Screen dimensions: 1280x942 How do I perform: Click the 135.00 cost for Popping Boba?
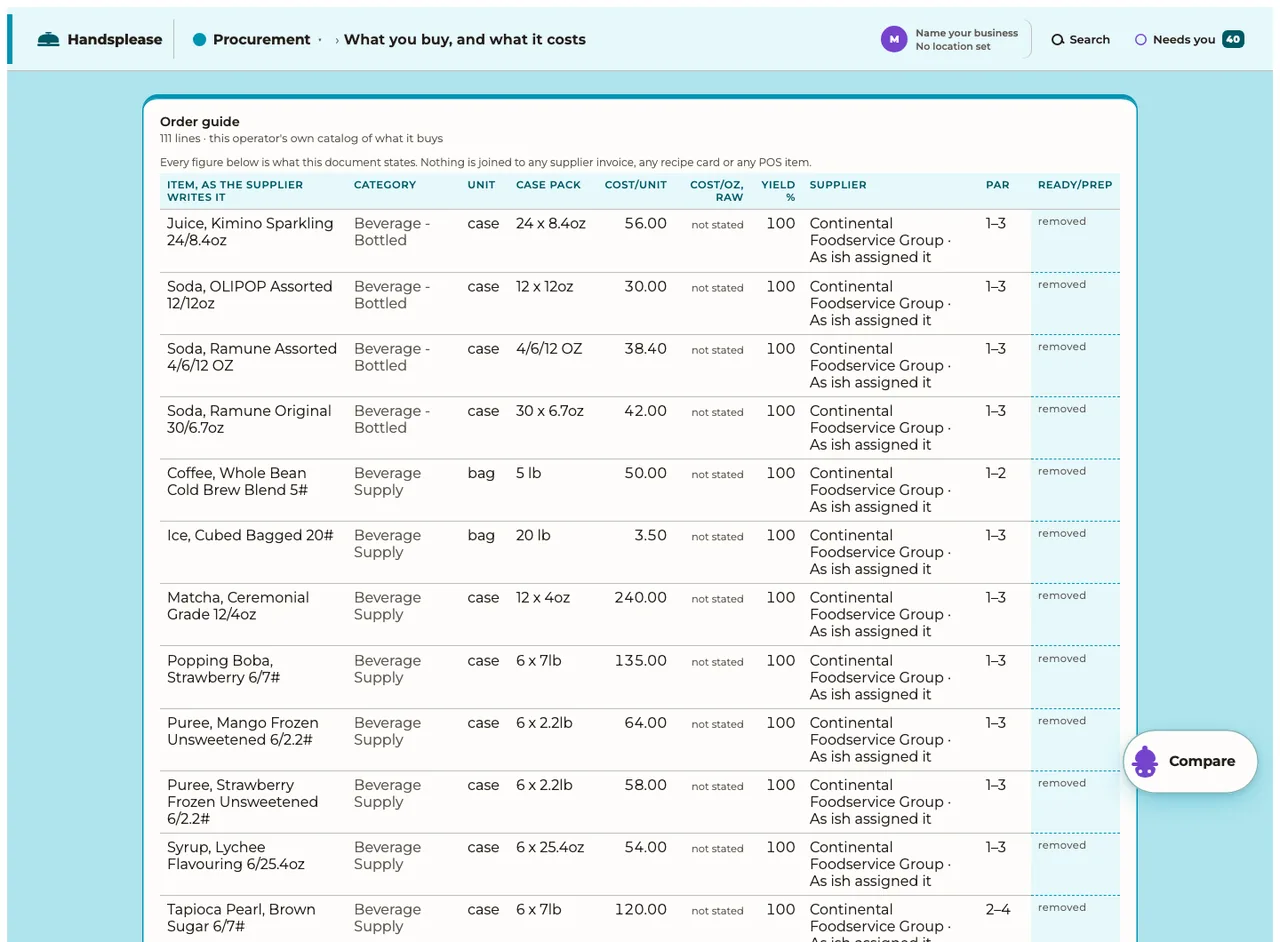tap(641, 661)
